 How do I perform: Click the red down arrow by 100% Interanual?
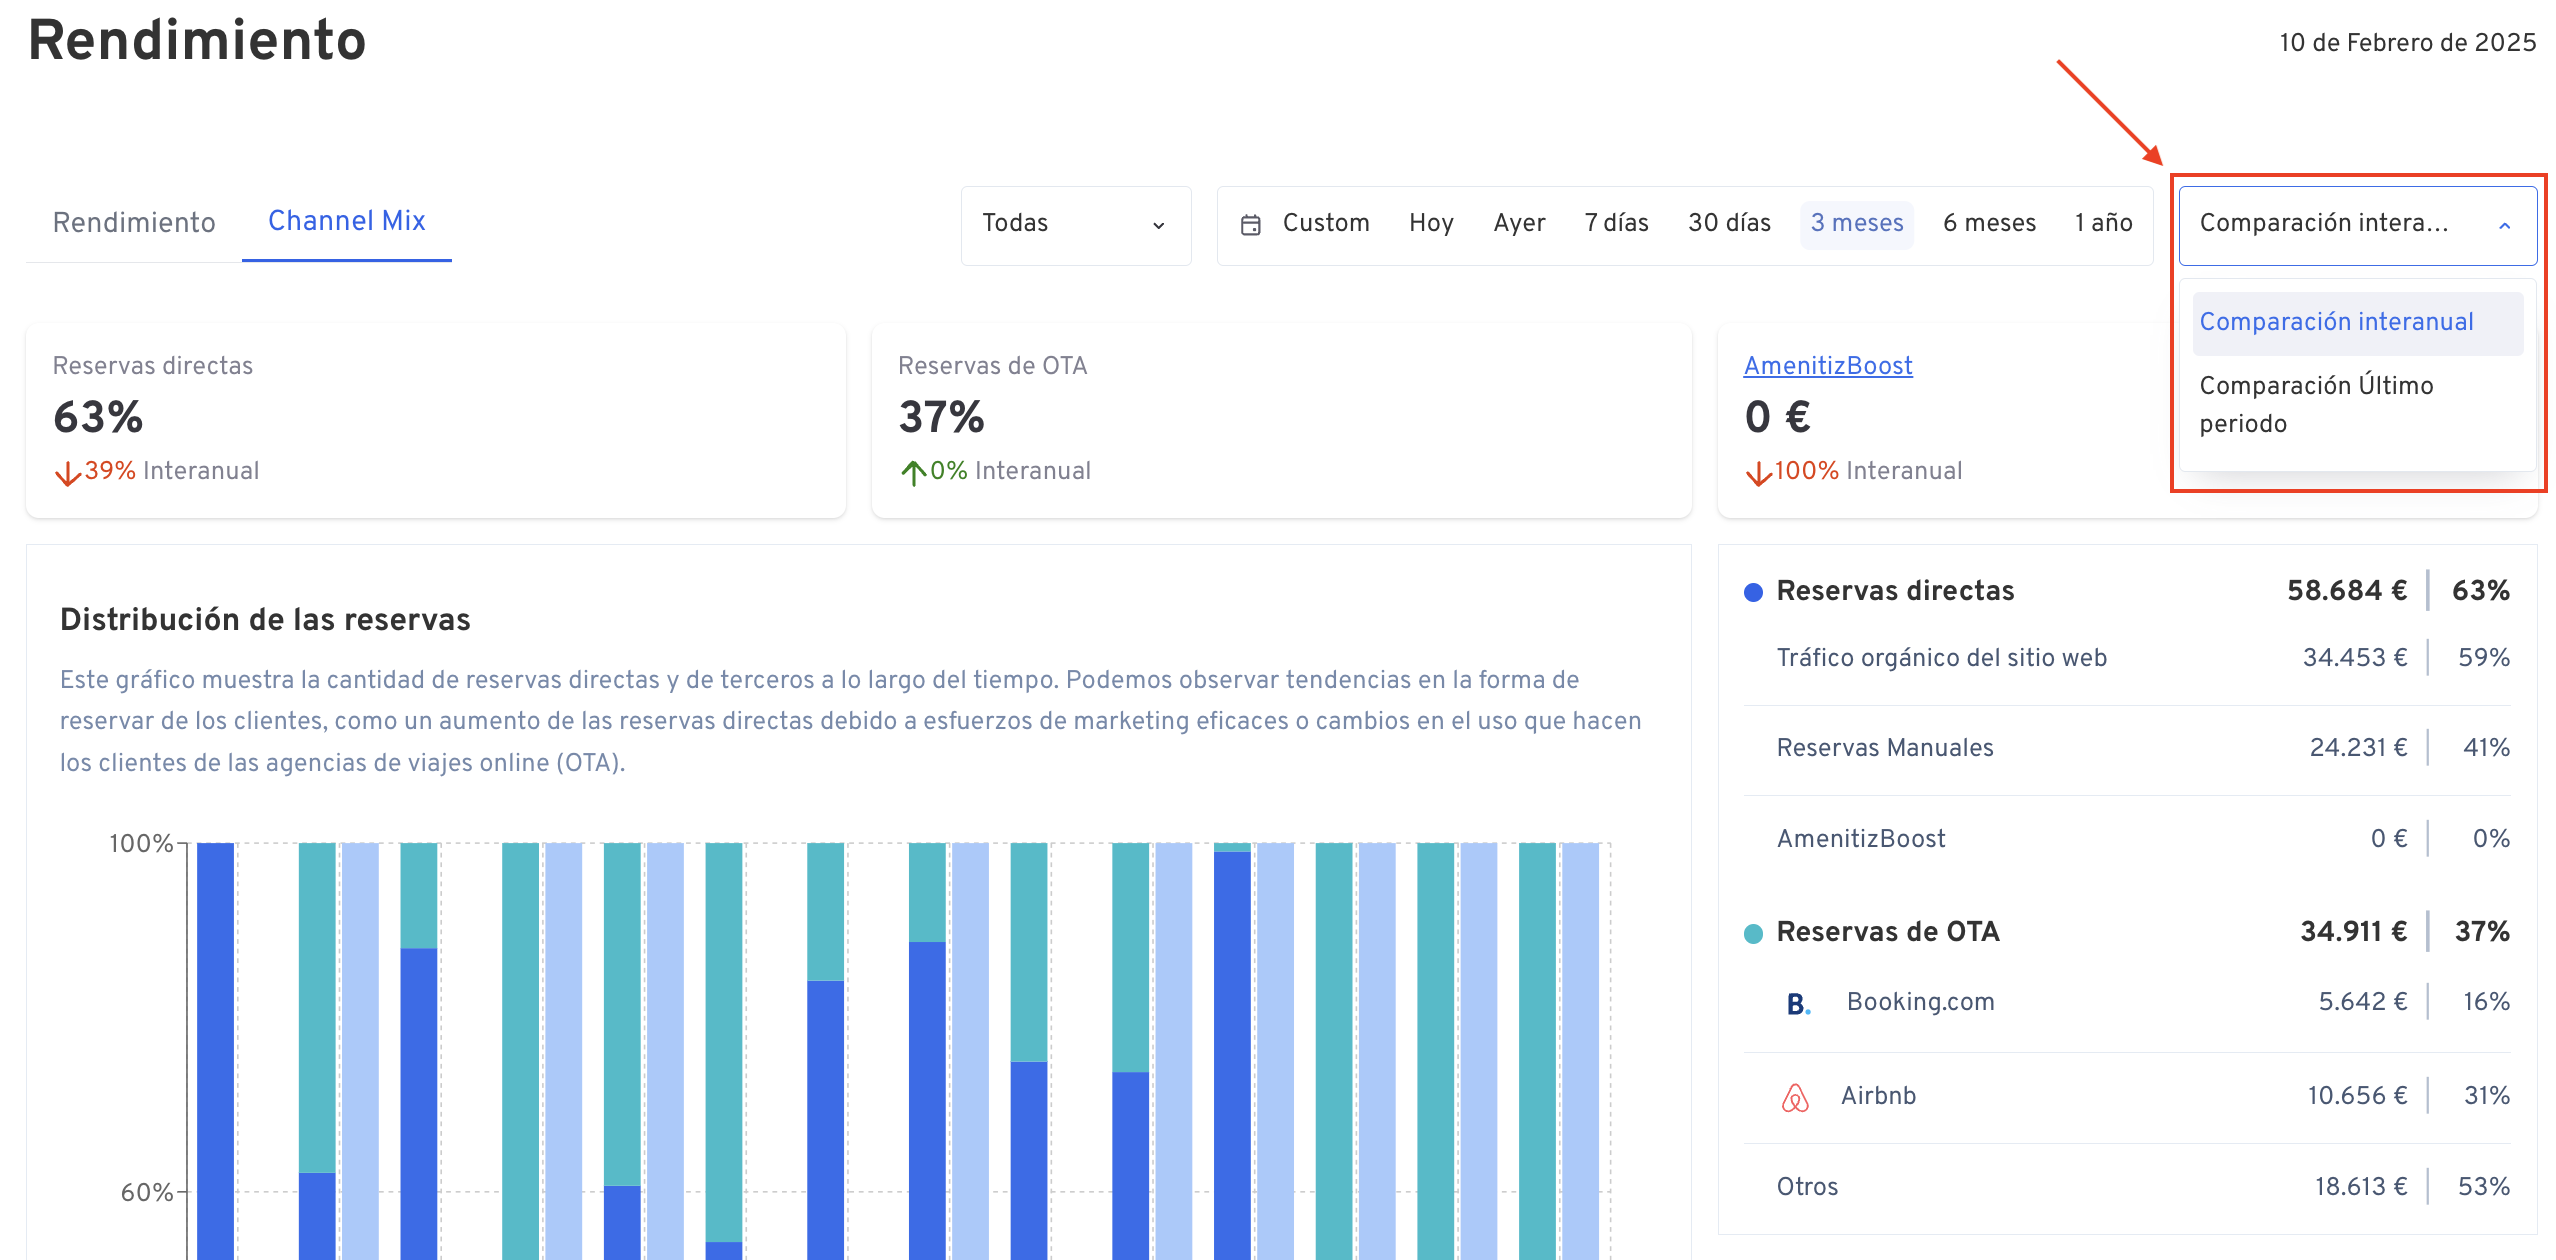pyautogui.click(x=1758, y=473)
